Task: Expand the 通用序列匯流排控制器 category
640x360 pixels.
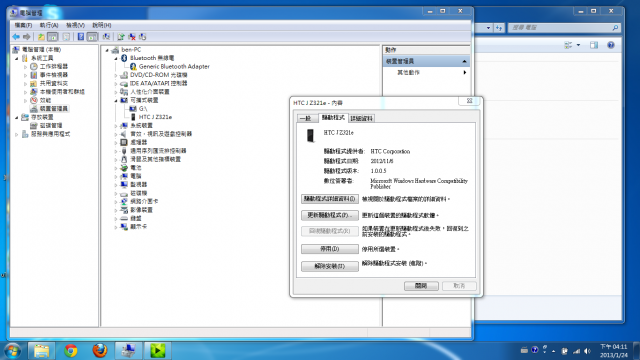Action: 116,151
